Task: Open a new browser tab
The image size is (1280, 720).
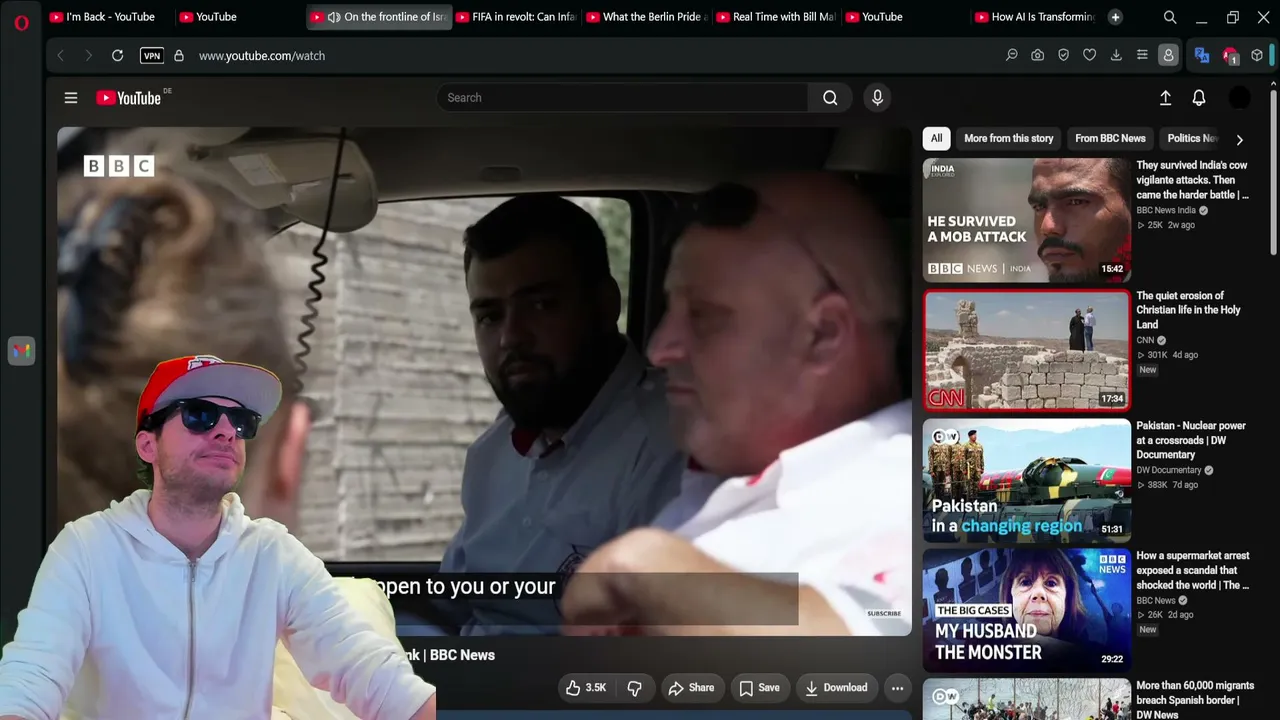Action: 1115,17
